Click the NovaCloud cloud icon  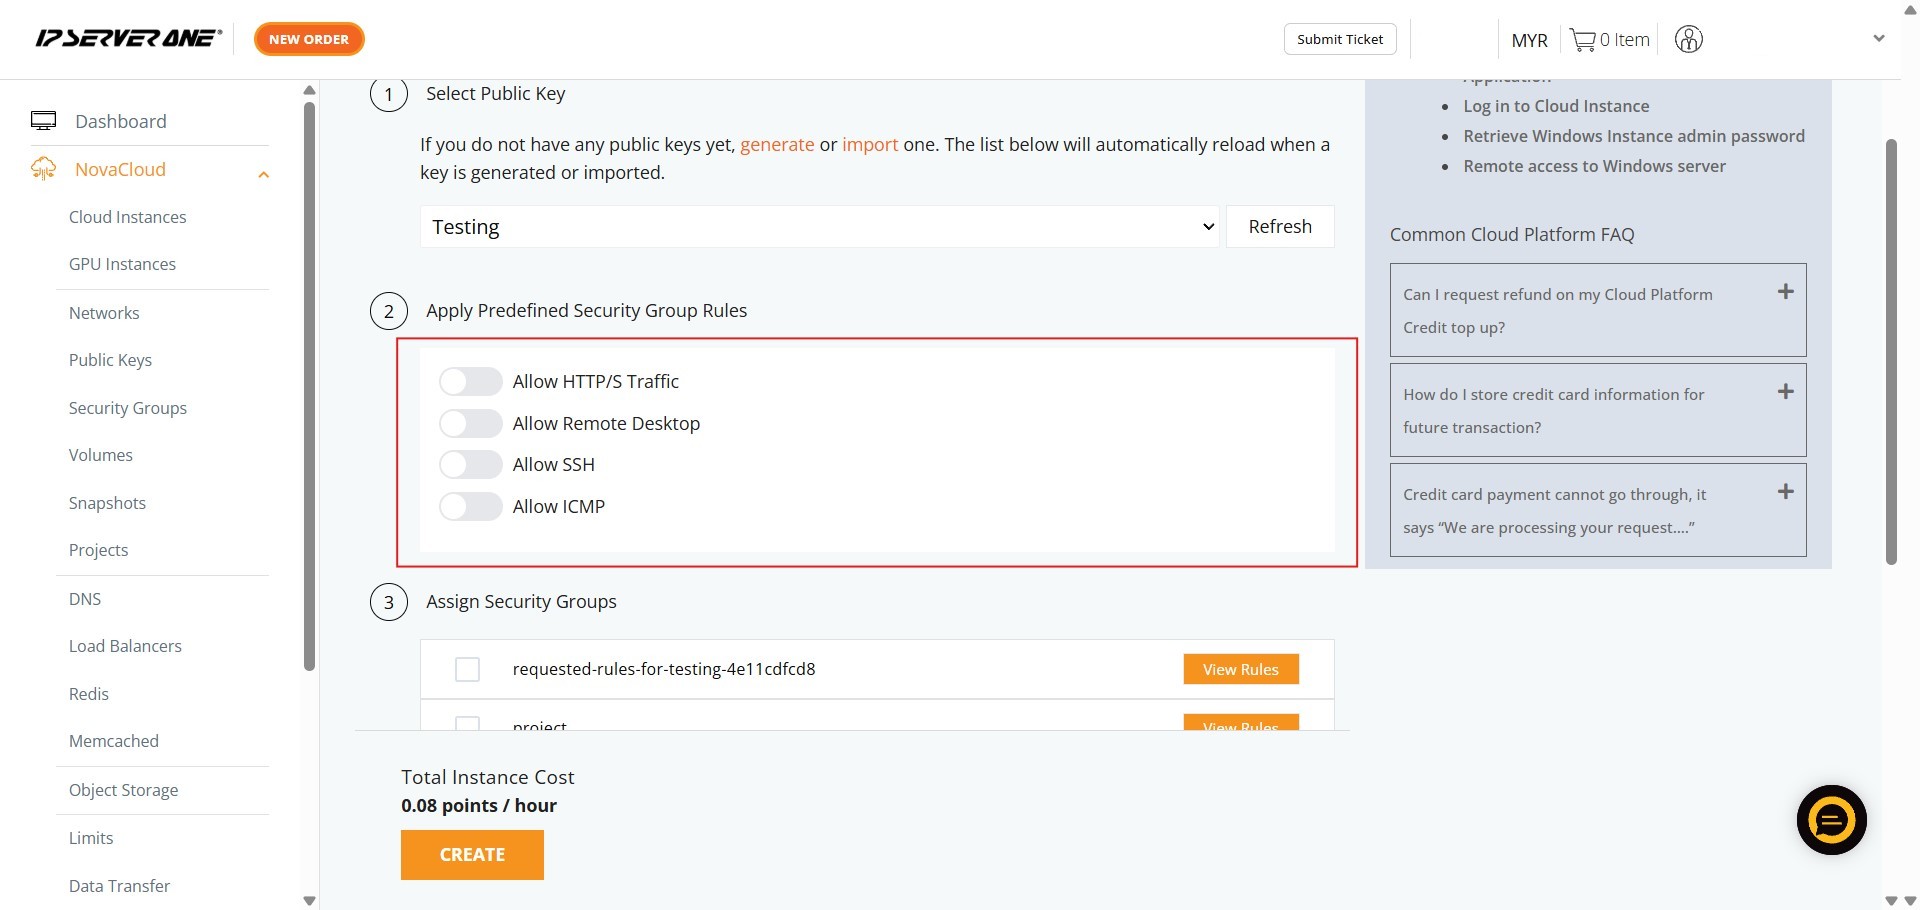click(x=43, y=169)
